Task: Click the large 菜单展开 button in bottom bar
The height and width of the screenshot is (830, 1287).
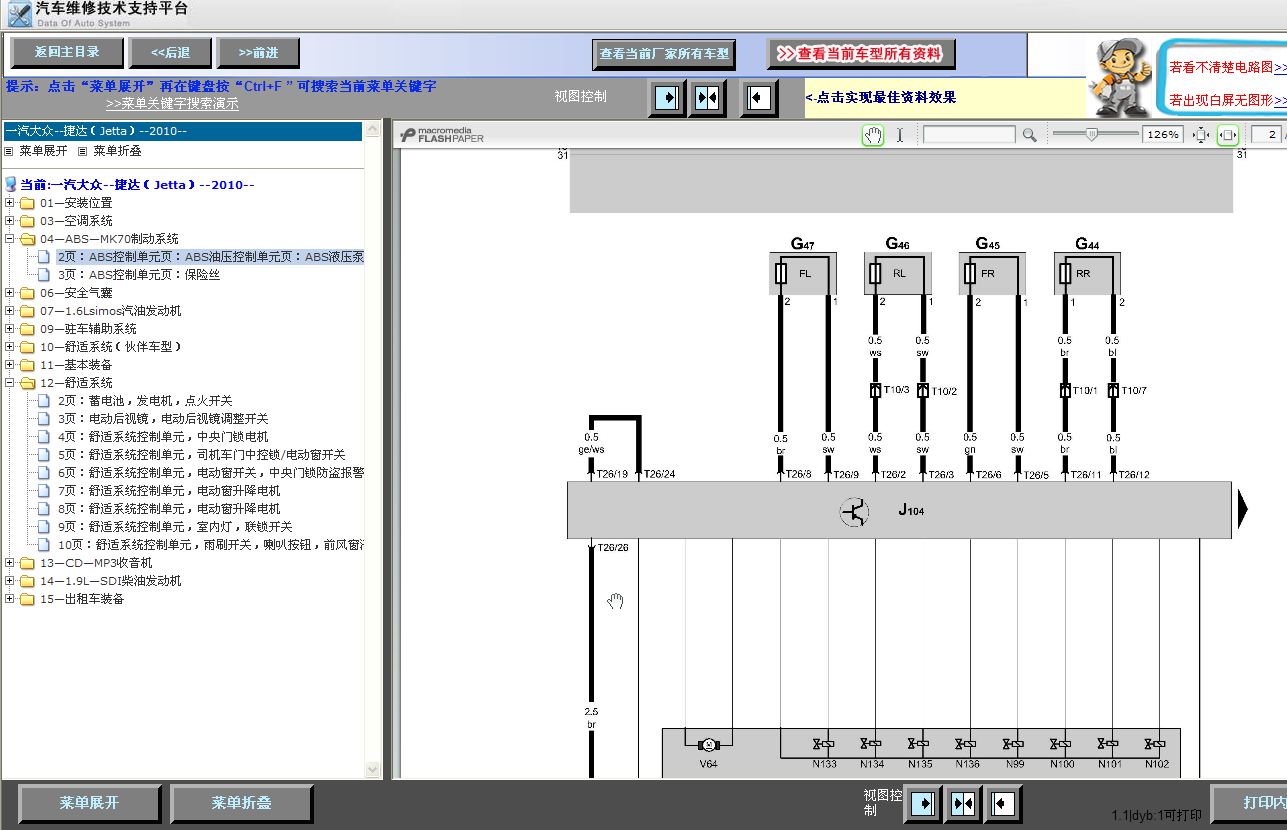Action: click(x=89, y=803)
